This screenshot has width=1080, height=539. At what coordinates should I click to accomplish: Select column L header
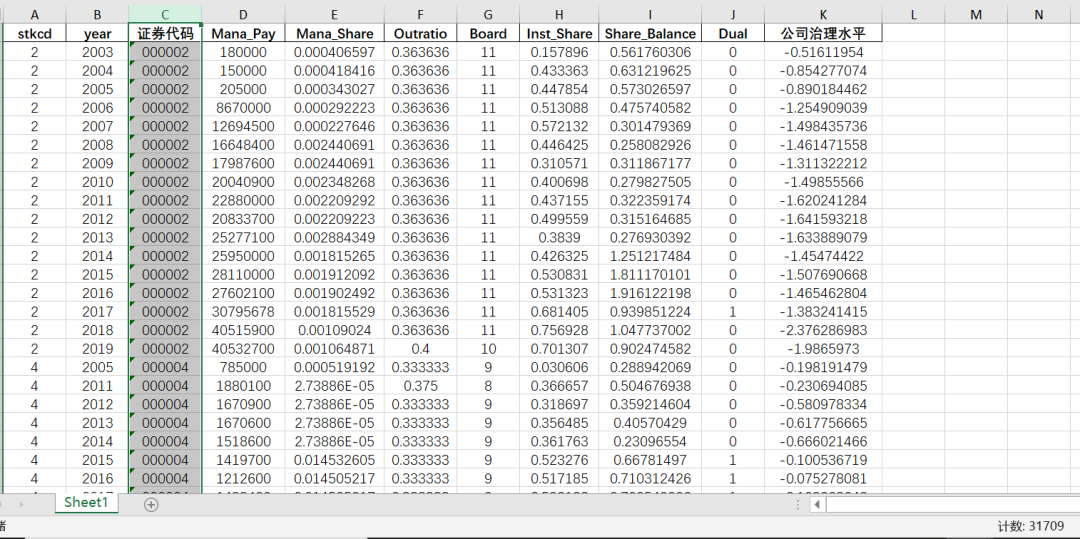[x=913, y=14]
